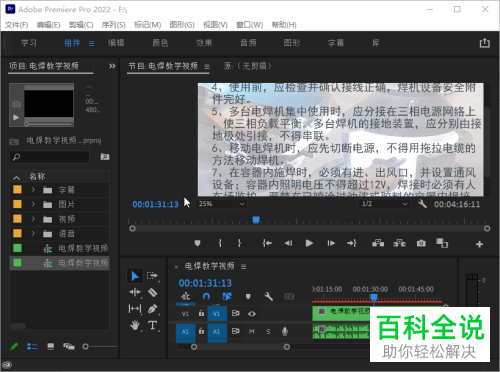Viewport: 500px width, 372px height.
Task: Open Timeline display settings wrench
Action: point(268,296)
